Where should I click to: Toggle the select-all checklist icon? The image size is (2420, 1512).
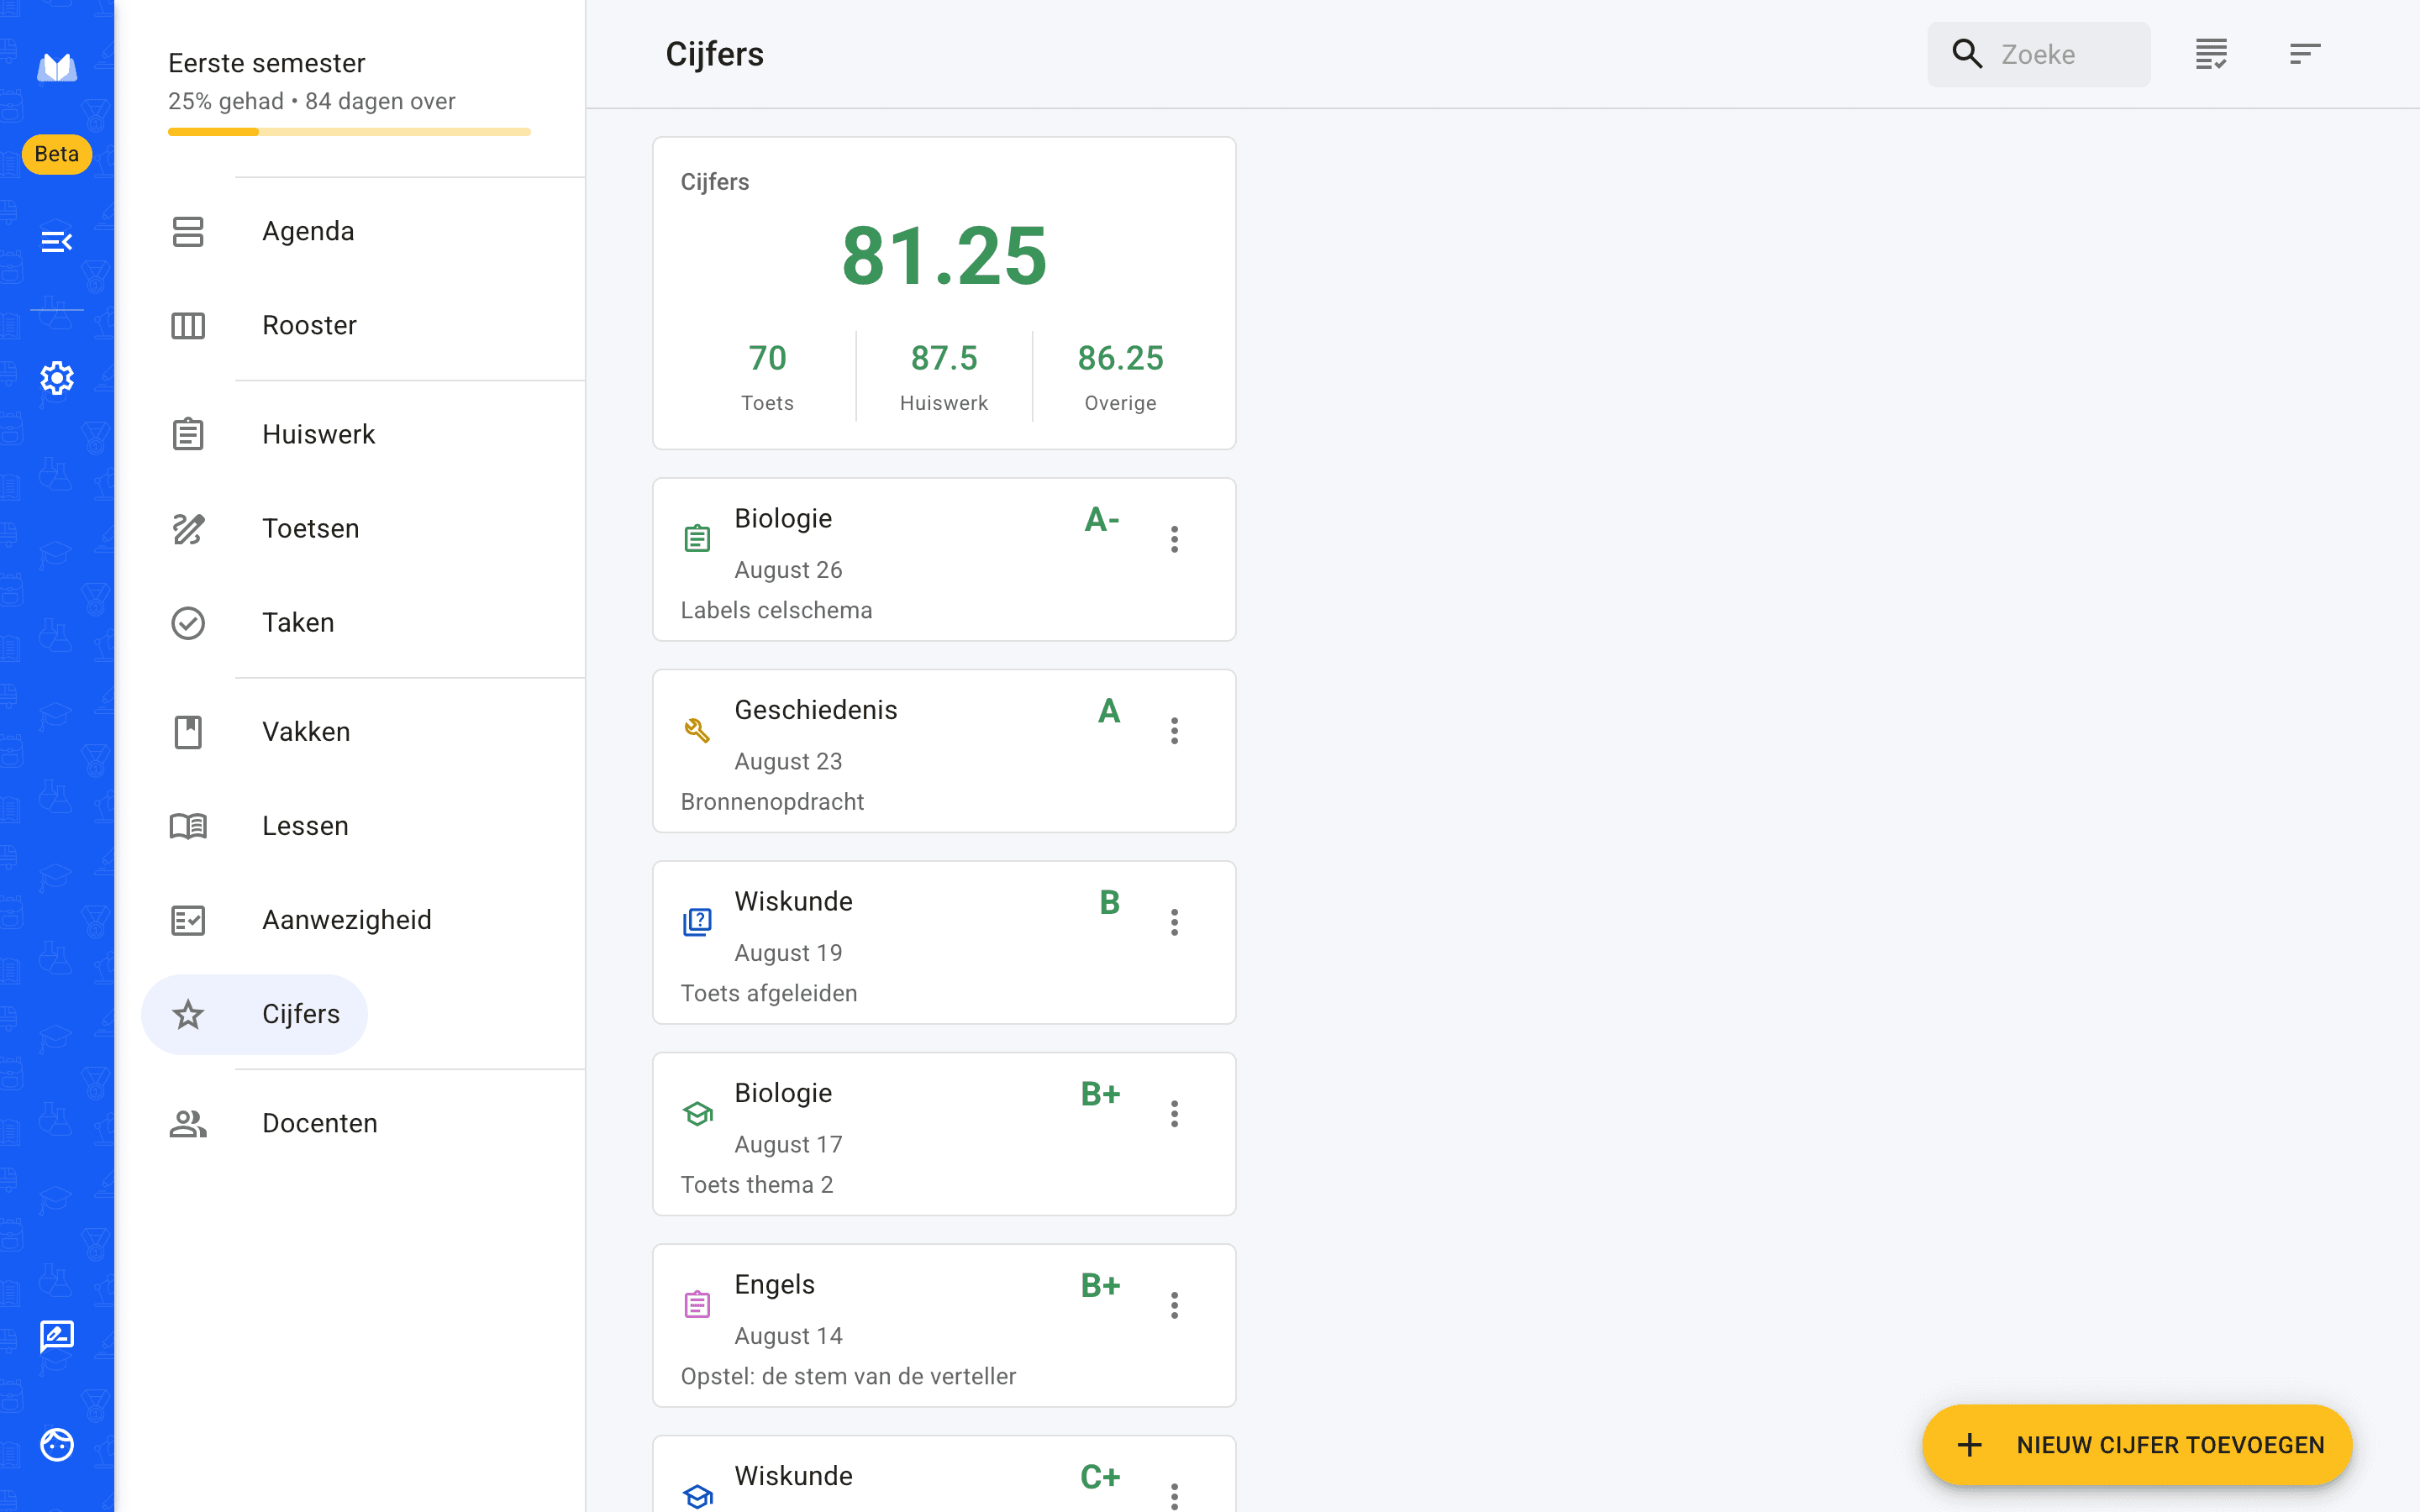coord(2211,54)
